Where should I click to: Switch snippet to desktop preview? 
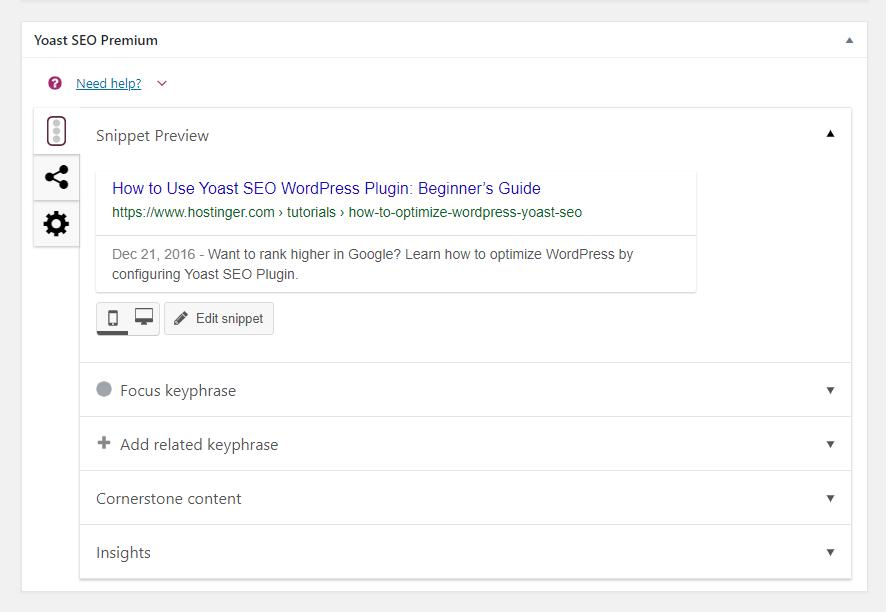[x=144, y=318]
